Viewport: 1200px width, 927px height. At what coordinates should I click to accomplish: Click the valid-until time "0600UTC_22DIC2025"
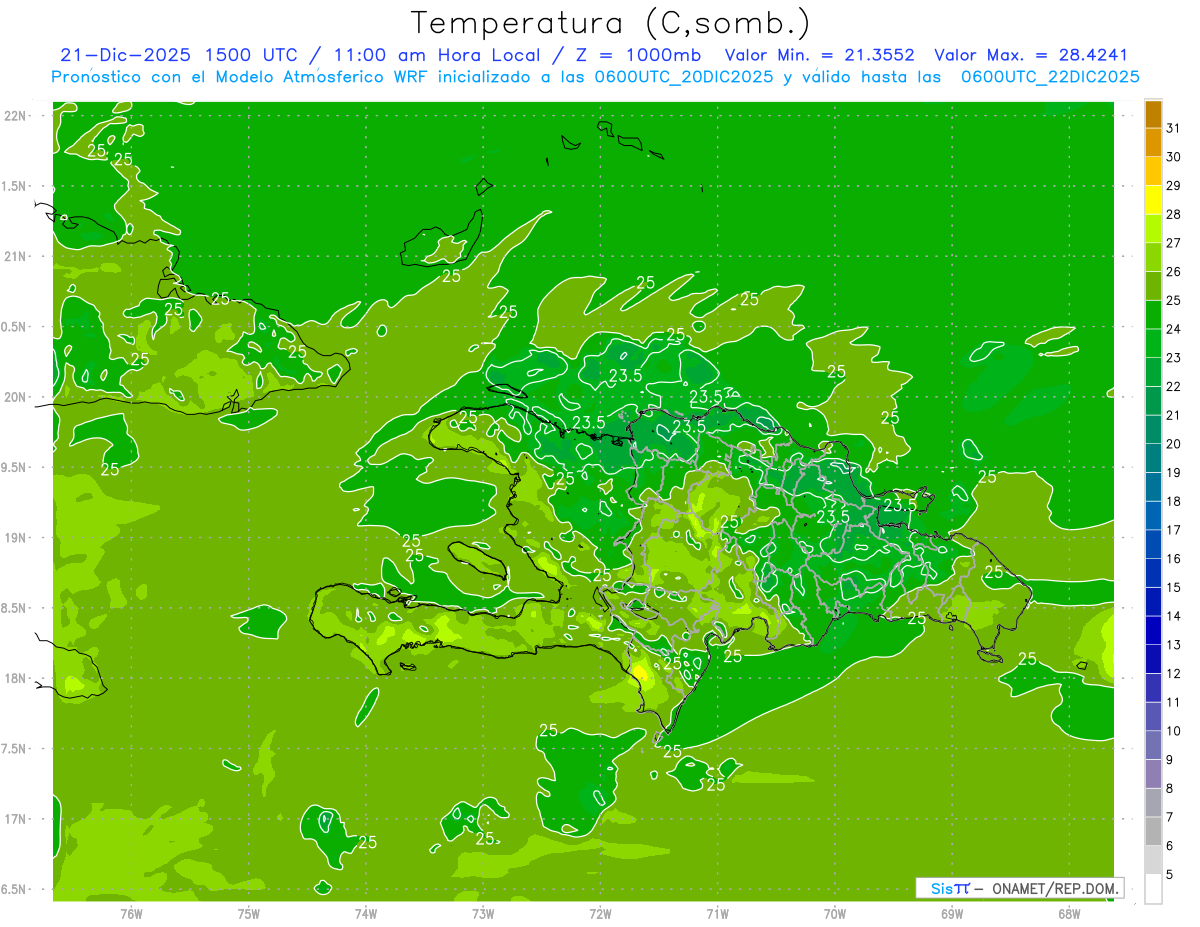pyautogui.click(x=1050, y=77)
